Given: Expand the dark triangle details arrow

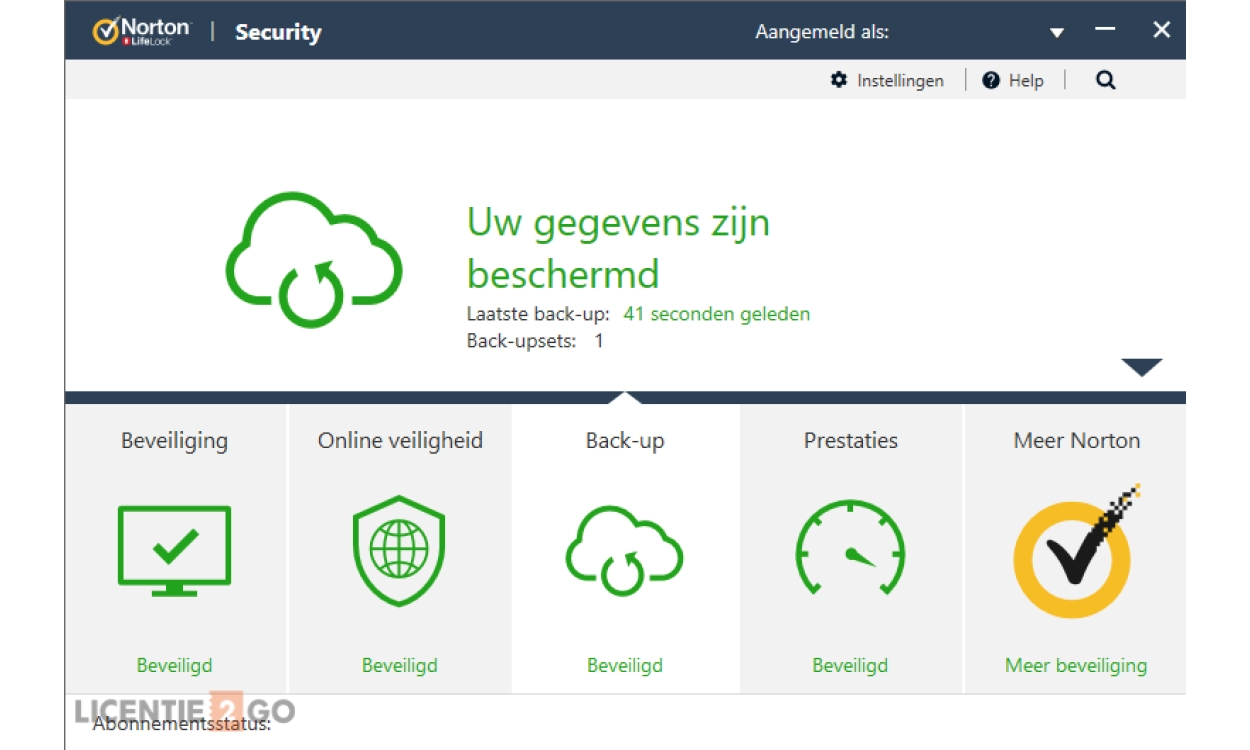Looking at the screenshot, I should [x=1141, y=367].
